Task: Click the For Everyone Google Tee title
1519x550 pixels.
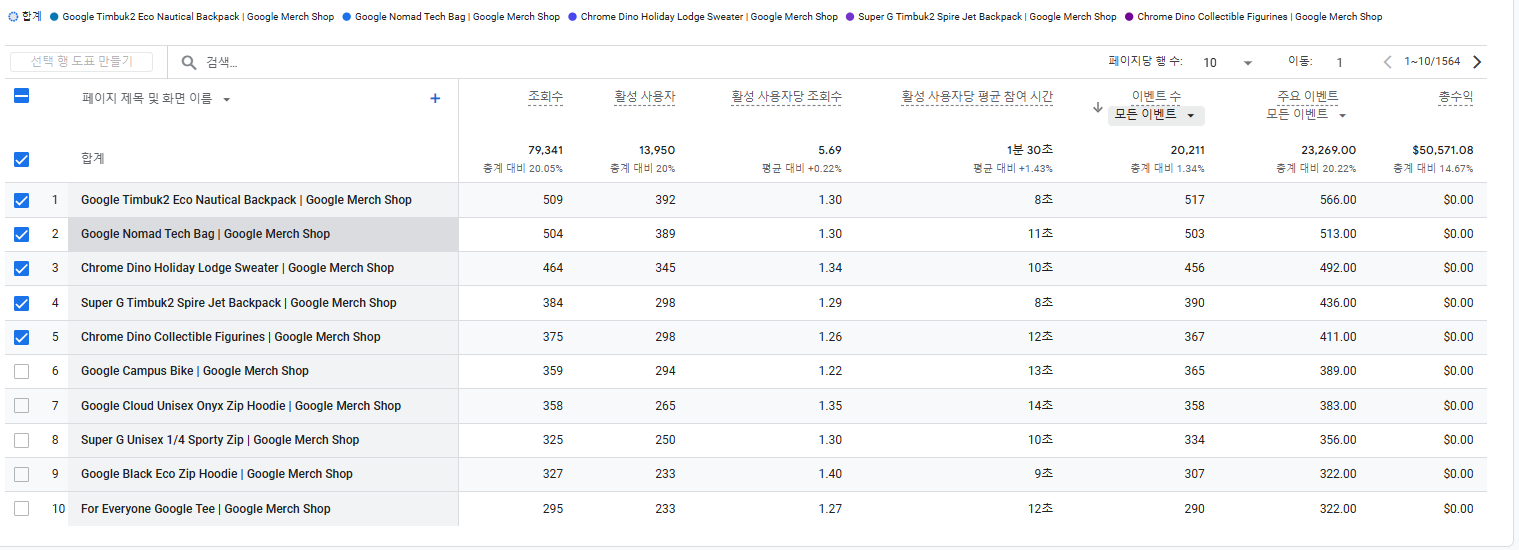Action: pyautogui.click(x=205, y=509)
